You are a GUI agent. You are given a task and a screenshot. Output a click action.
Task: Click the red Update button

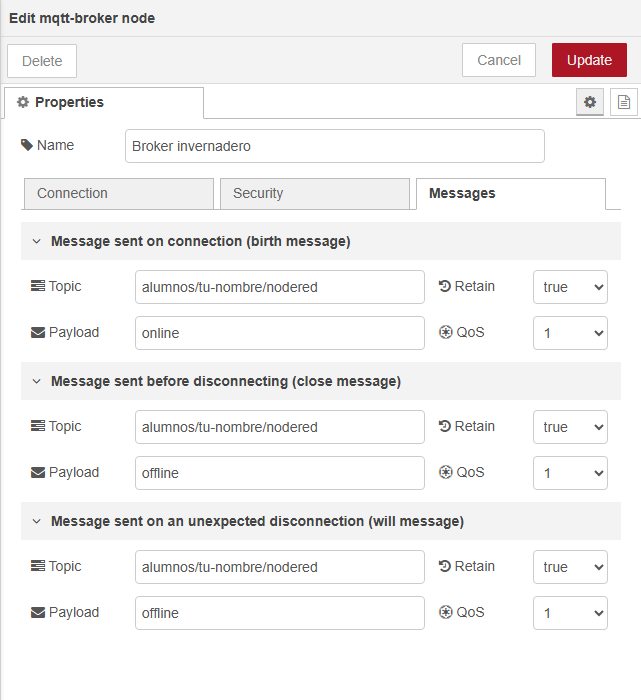[589, 60]
